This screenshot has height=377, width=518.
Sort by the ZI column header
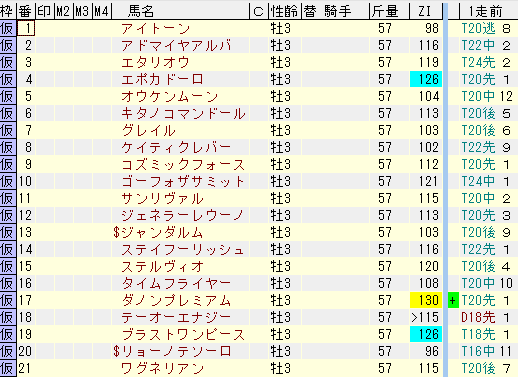(x=425, y=11)
